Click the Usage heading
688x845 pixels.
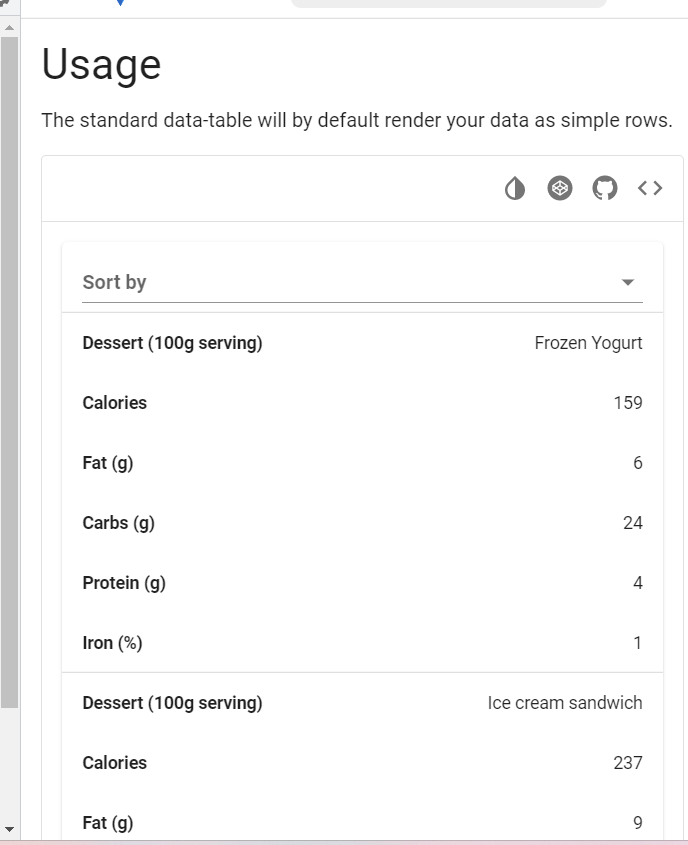(x=101, y=65)
